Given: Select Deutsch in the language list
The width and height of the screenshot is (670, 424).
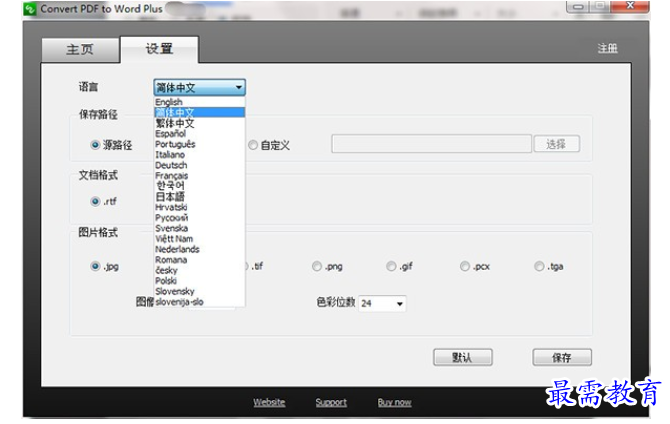Looking at the screenshot, I should [x=200, y=165].
